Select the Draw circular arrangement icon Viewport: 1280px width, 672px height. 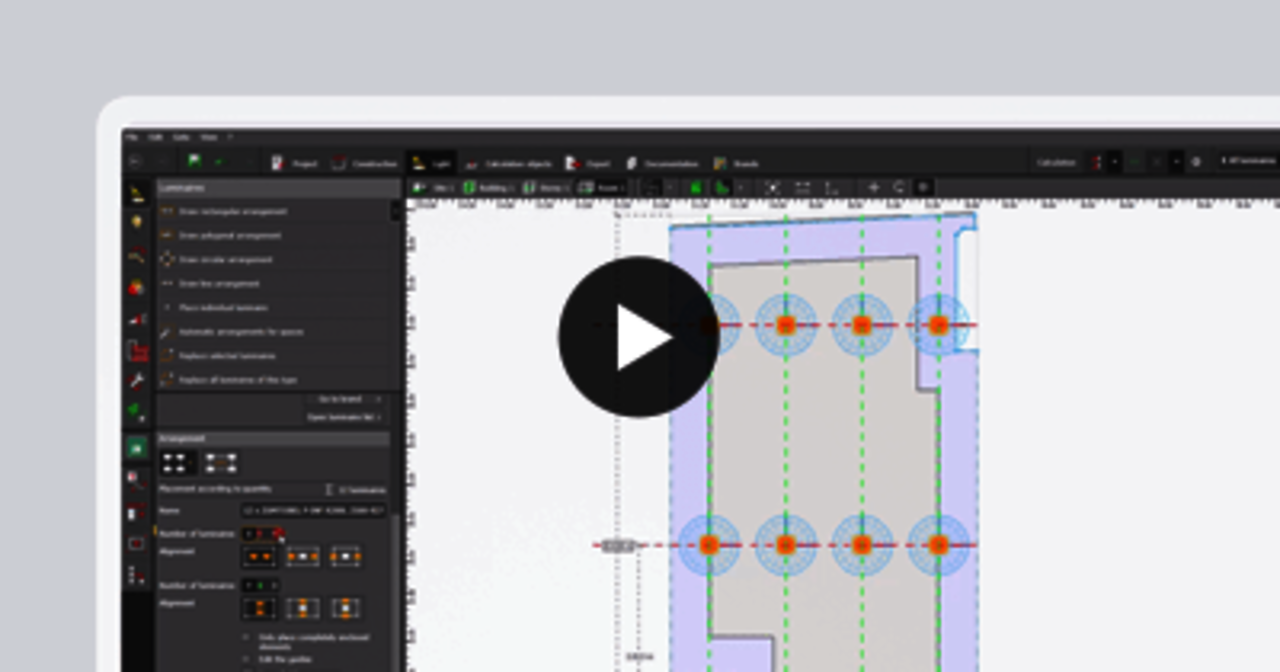(x=167, y=260)
